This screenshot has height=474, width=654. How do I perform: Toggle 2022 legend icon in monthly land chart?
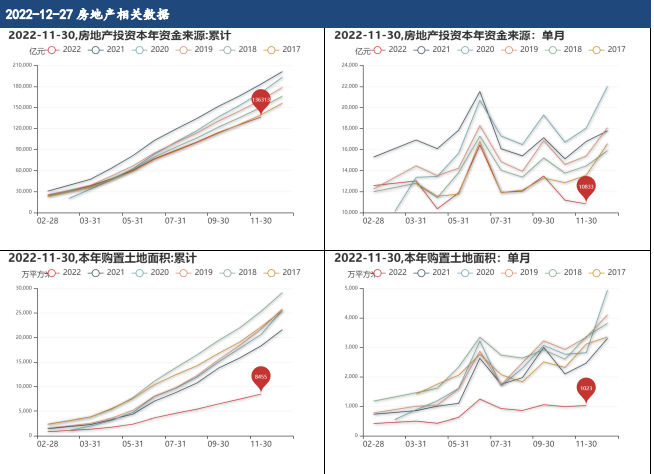pos(378,272)
